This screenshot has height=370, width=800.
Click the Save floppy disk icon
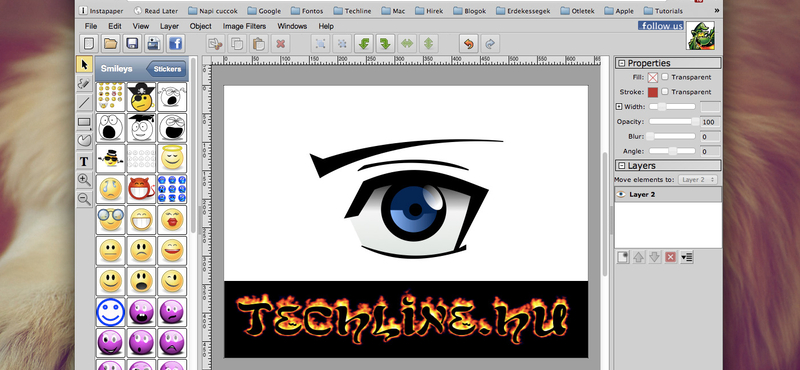(133, 44)
